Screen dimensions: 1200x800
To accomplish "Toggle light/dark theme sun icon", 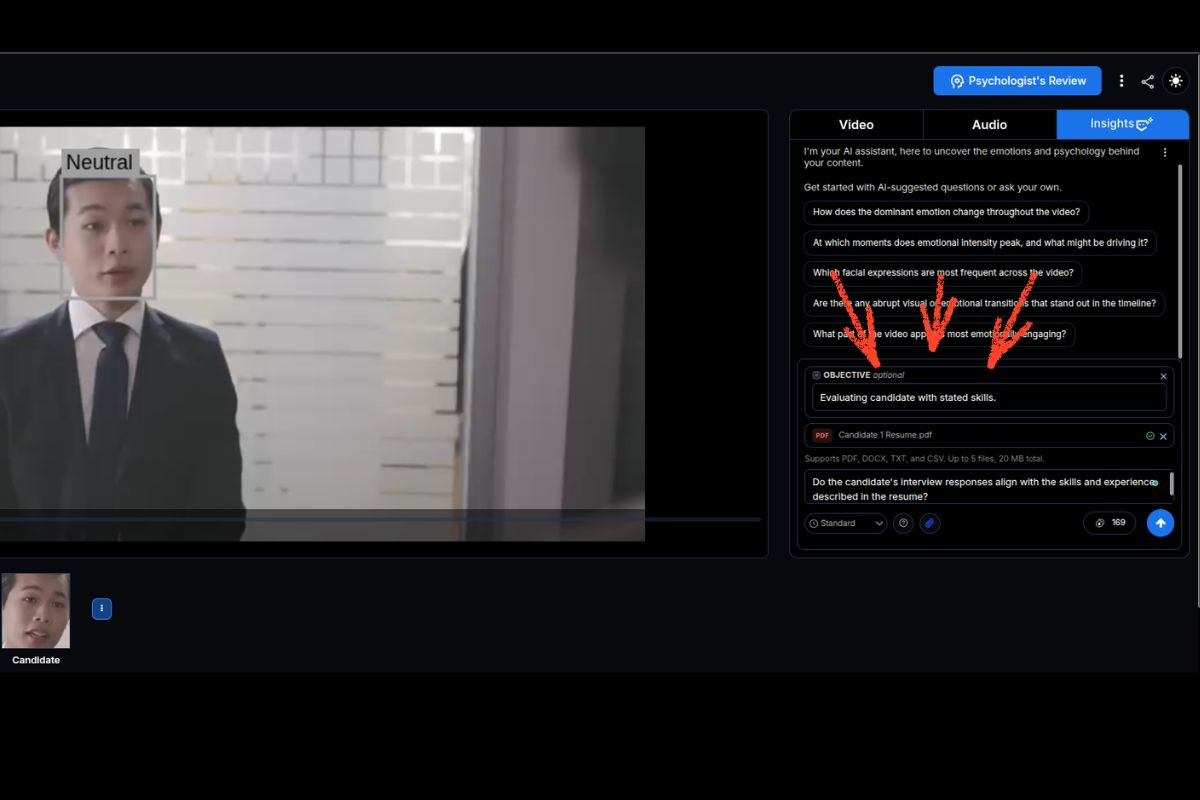I will point(1175,81).
